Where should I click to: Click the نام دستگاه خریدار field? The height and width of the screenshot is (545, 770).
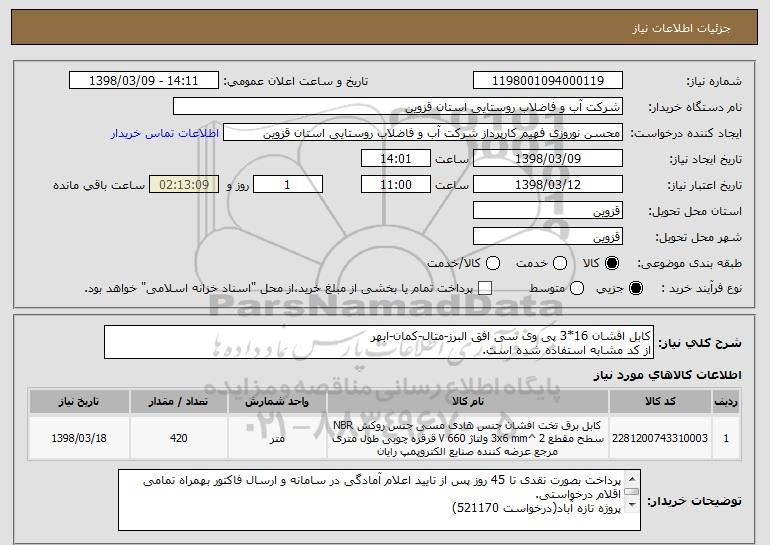[398, 107]
